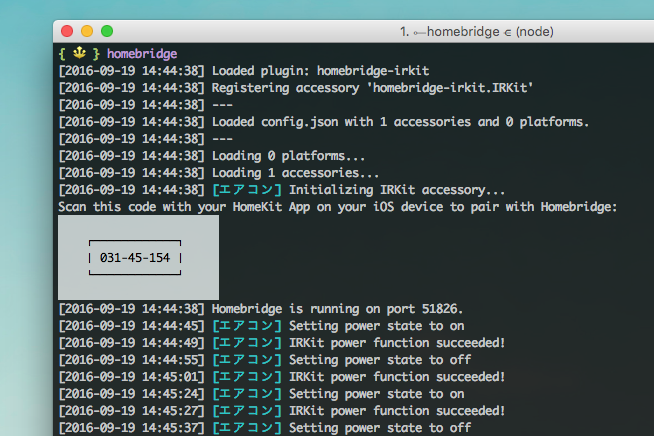Click the pairing code 031-45-154
This screenshot has width=654, height=436.
tap(135, 258)
